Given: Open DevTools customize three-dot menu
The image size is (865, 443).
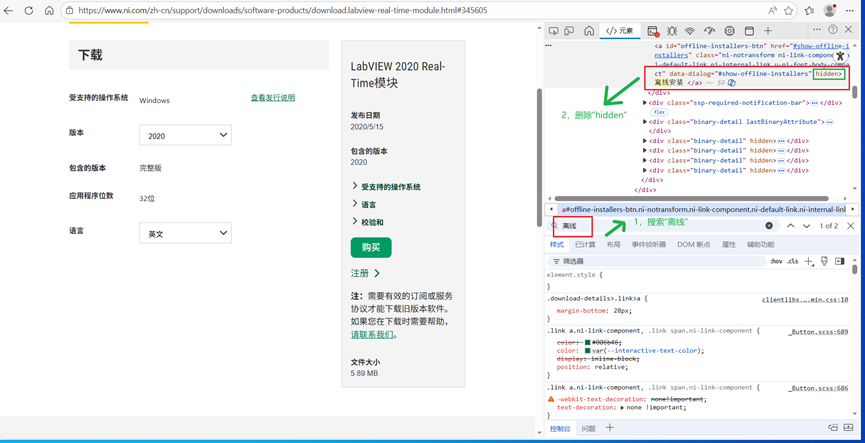Looking at the screenshot, I should 818,30.
